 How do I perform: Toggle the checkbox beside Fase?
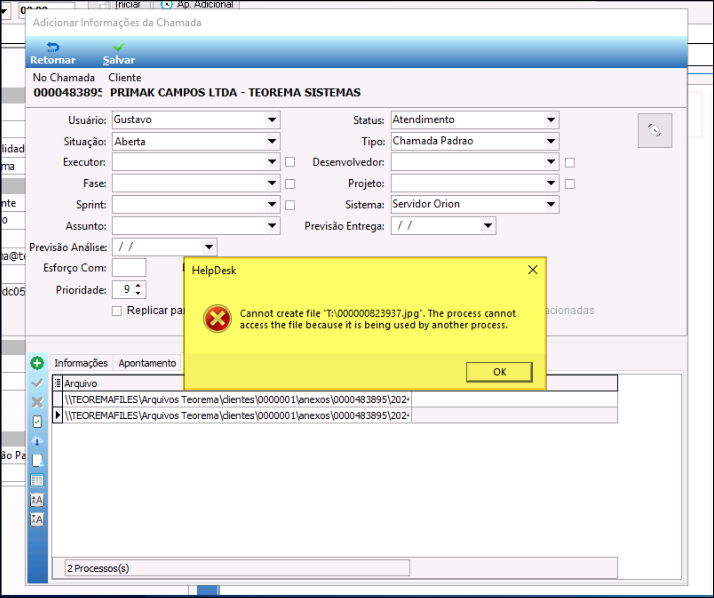(x=290, y=184)
